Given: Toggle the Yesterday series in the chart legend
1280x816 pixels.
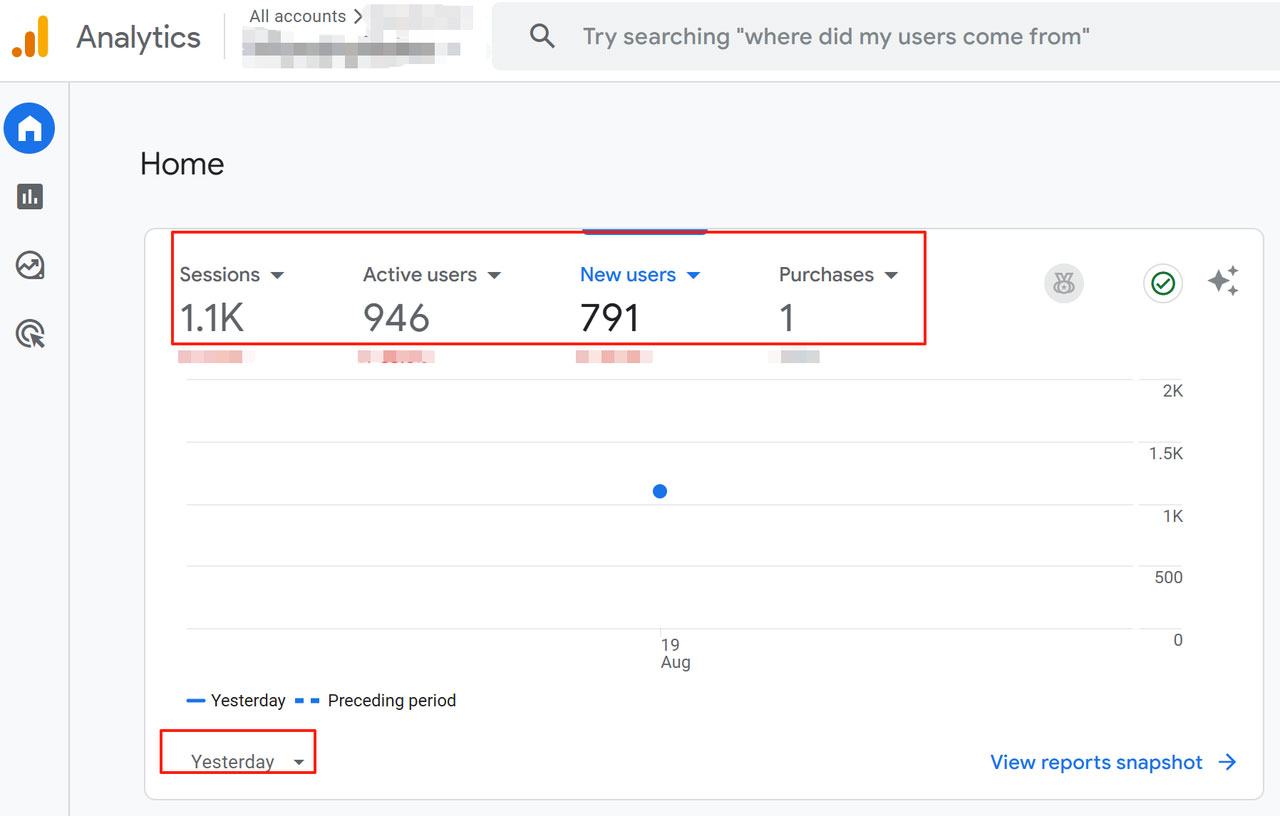Looking at the screenshot, I should 237,701.
